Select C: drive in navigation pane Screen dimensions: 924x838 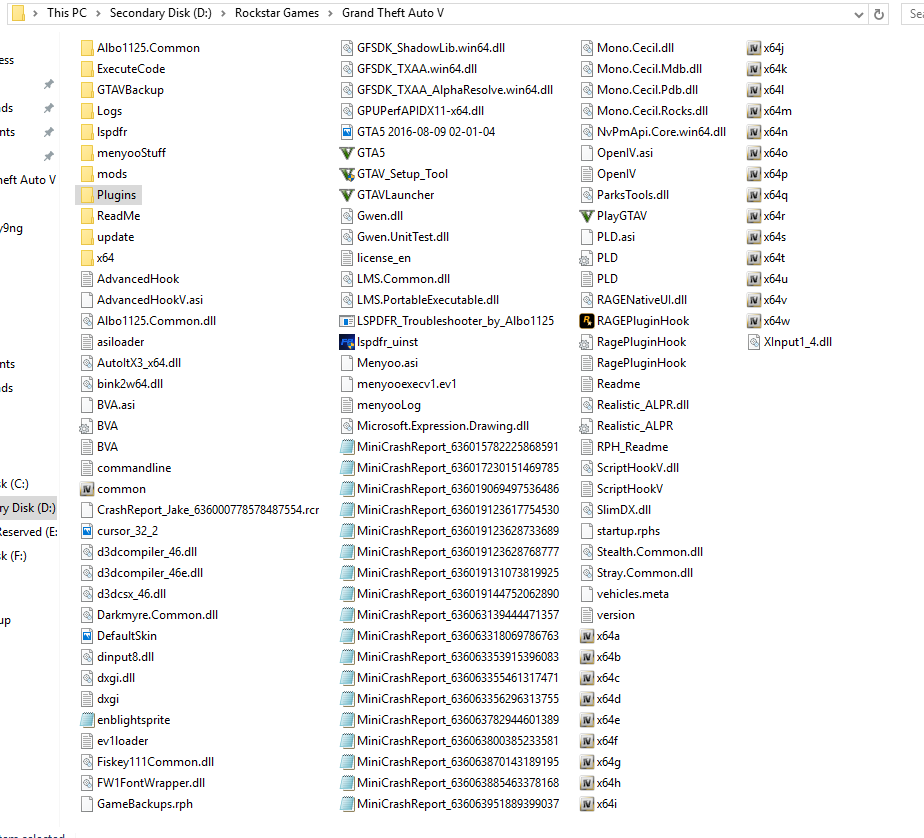click(x=15, y=484)
